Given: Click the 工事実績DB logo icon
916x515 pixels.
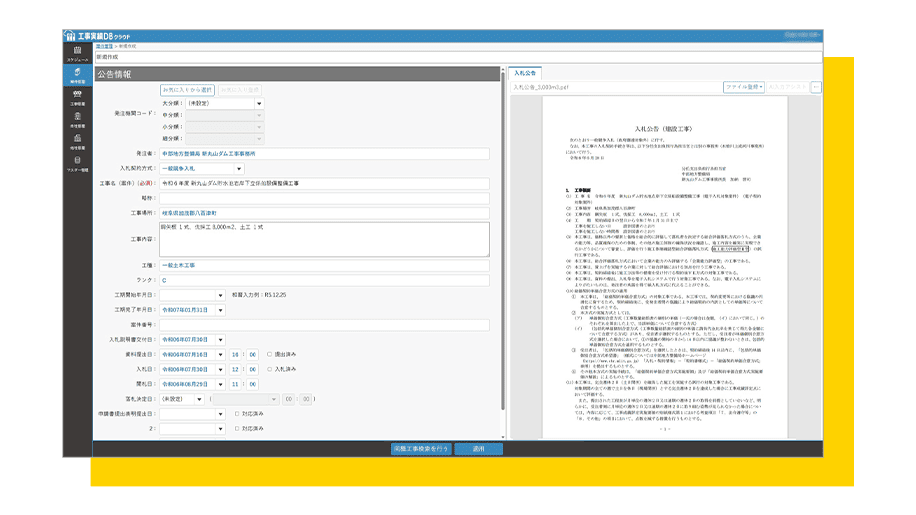Looking at the screenshot, I should (70, 35).
